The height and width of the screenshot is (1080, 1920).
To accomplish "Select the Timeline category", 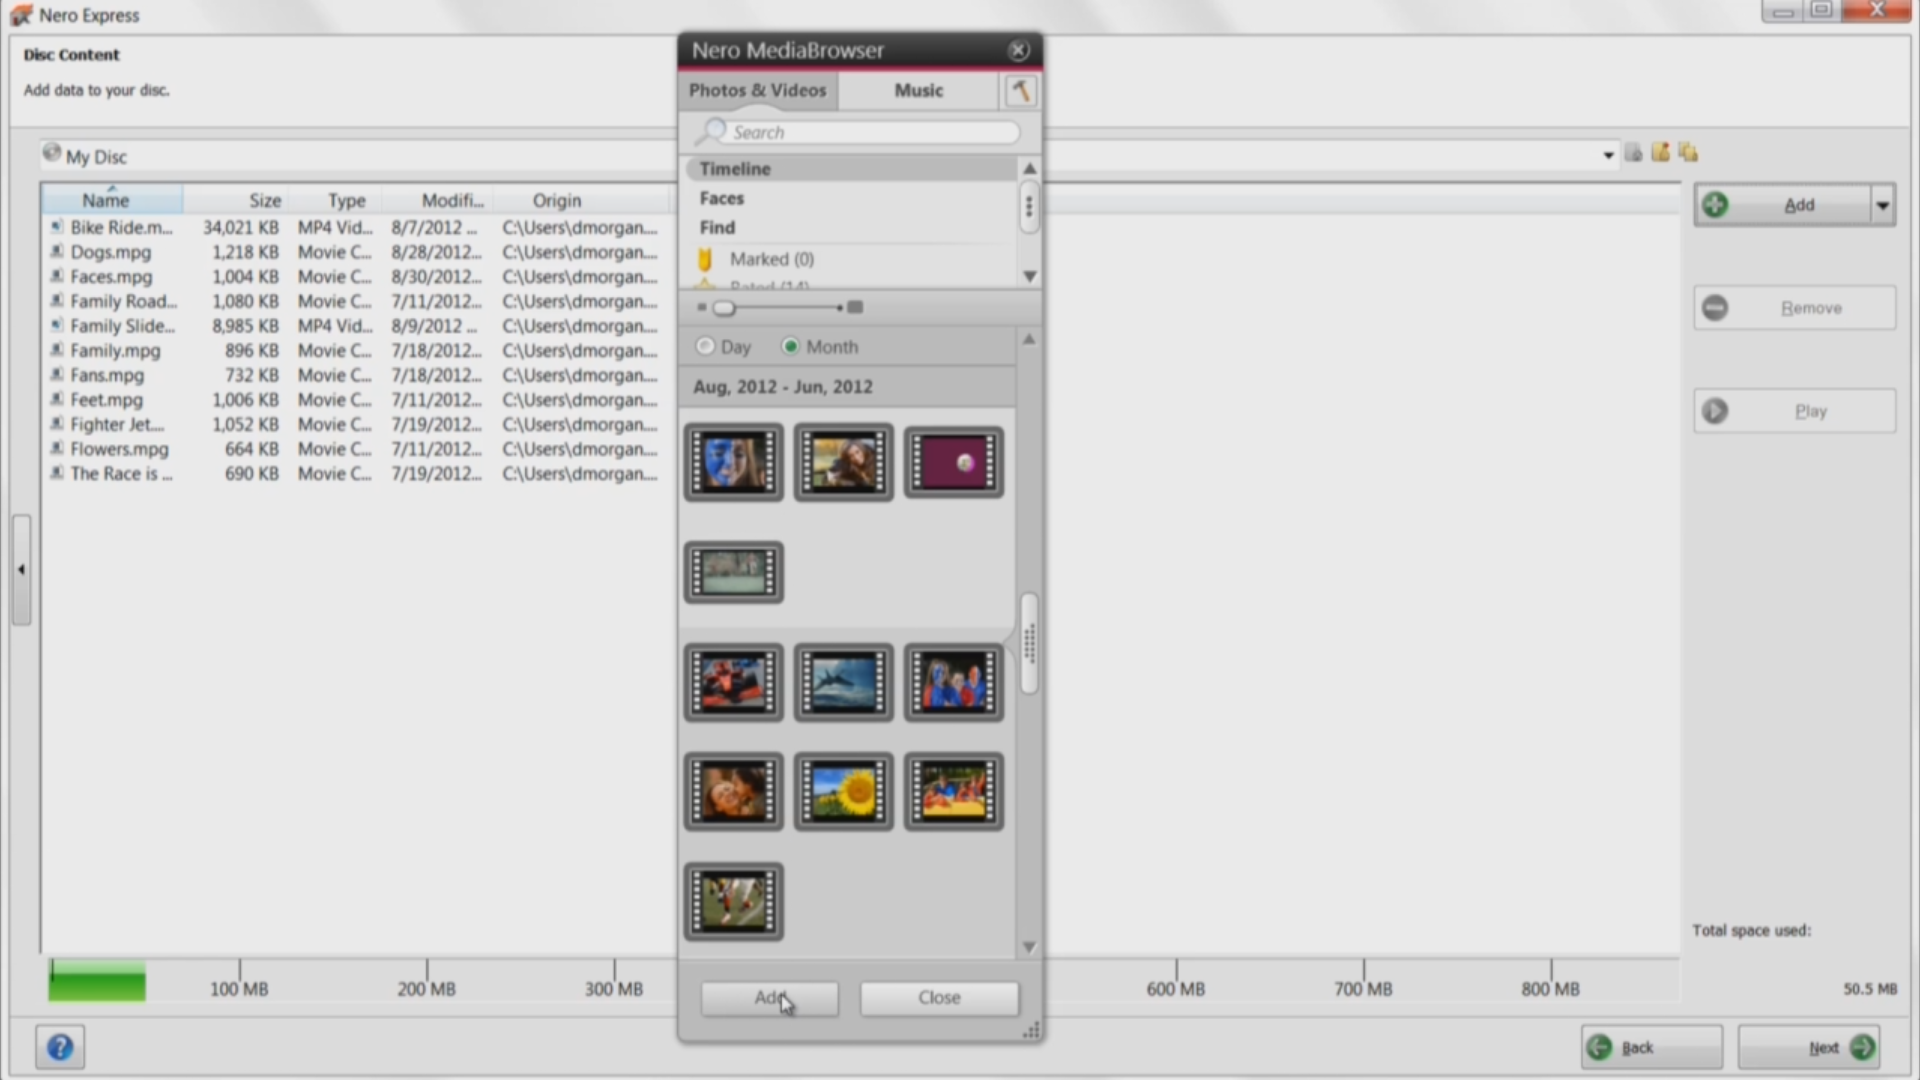I will tap(850, 169).
